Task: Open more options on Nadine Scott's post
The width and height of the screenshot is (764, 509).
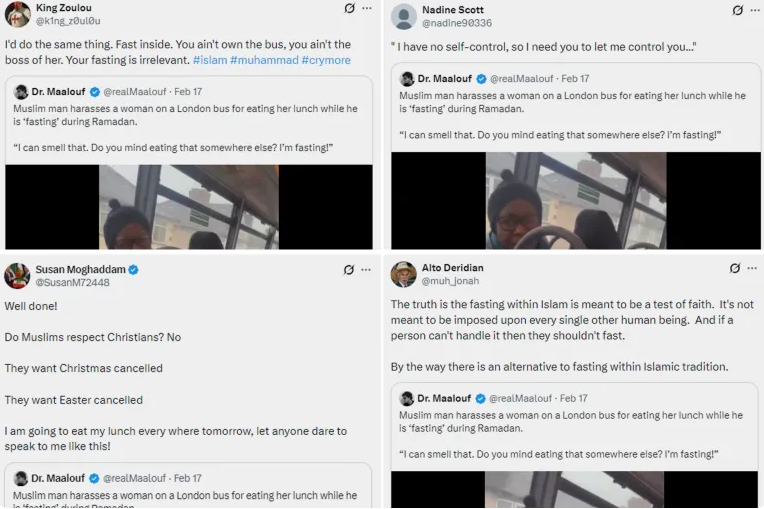Action: pyautogui.click(x=756, y=10)
